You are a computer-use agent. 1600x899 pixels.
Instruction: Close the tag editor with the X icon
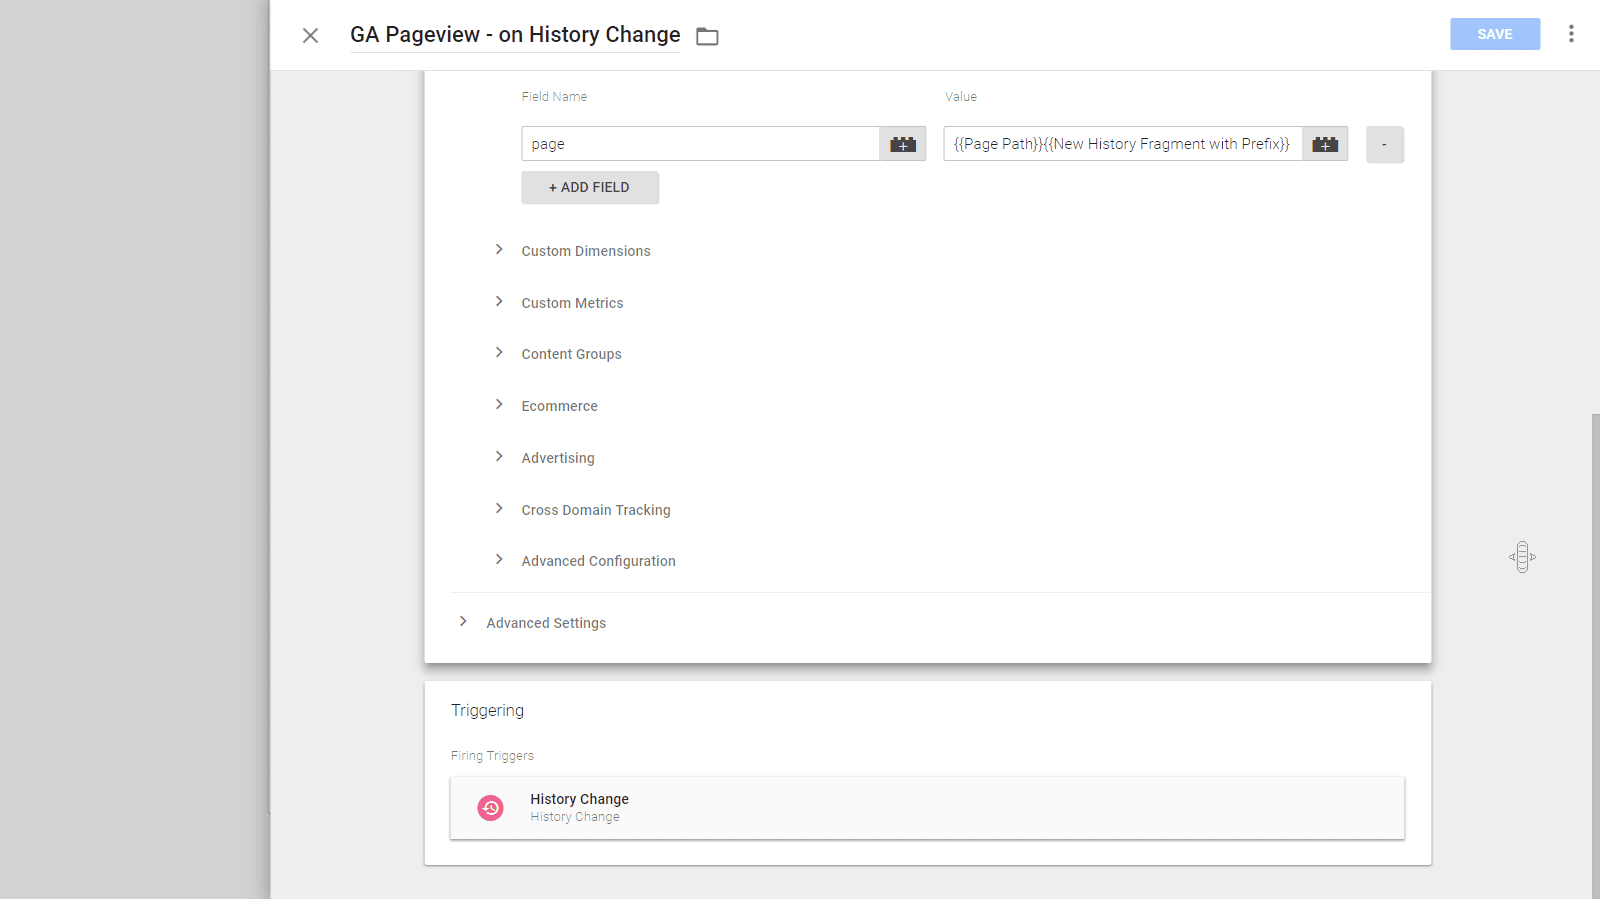click(x=310, y=36)
